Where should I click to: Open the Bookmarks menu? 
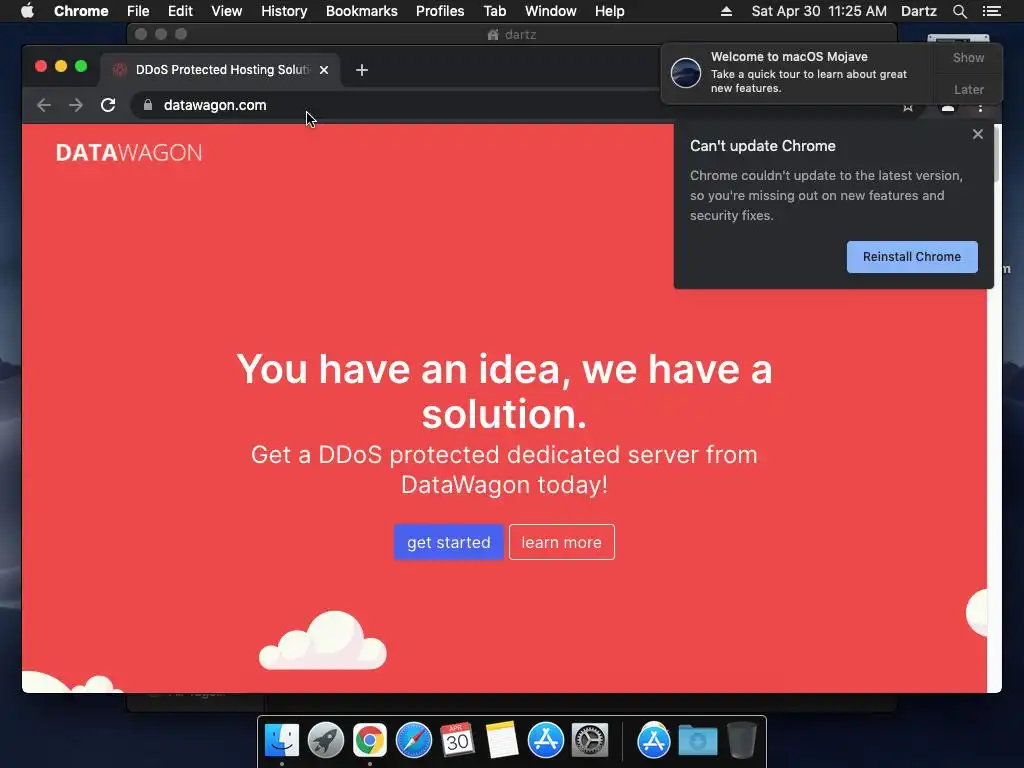[x=362, y=11]
